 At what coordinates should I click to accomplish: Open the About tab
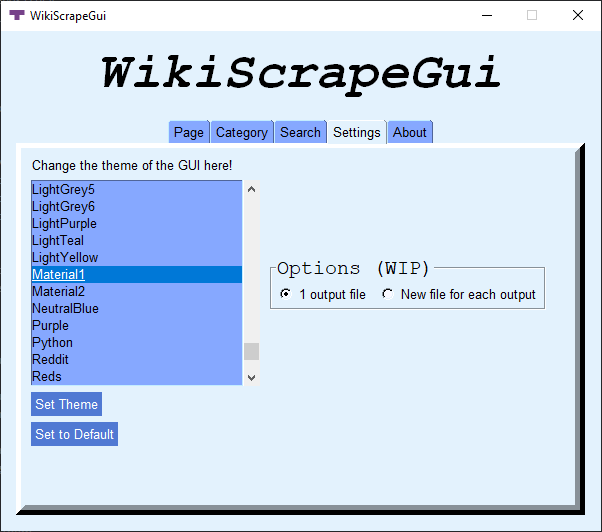[410, 132]
